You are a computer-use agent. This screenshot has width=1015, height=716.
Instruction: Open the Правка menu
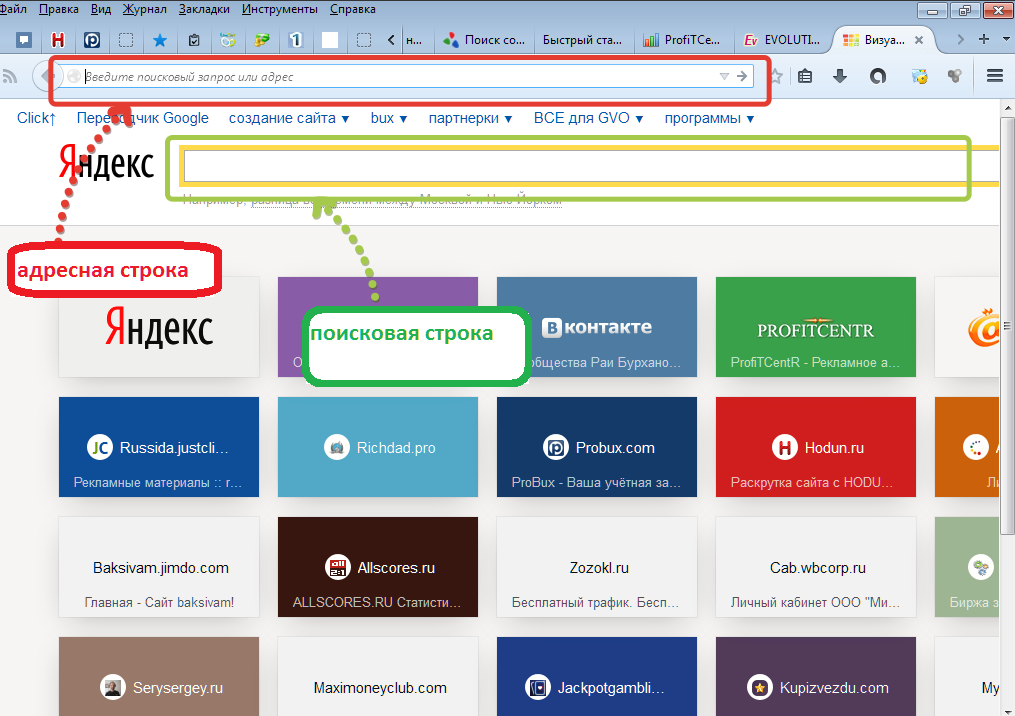[x=59, y=9]
